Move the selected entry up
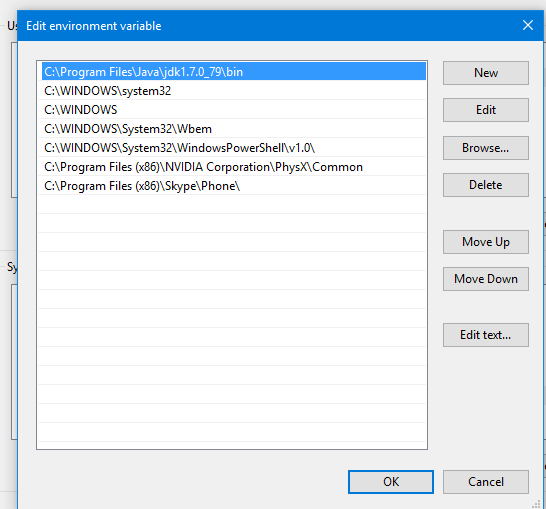546x509 pixels. coord(485,242)
